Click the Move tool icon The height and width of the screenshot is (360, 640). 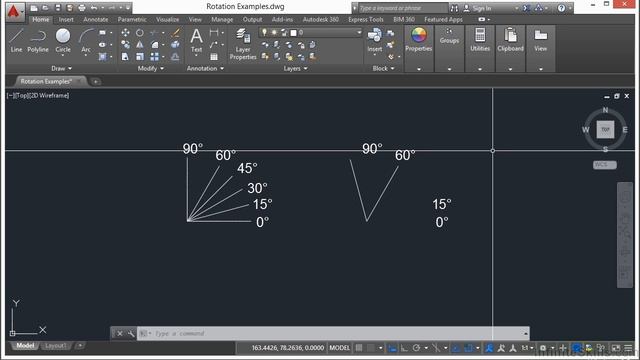pos(125,32)
